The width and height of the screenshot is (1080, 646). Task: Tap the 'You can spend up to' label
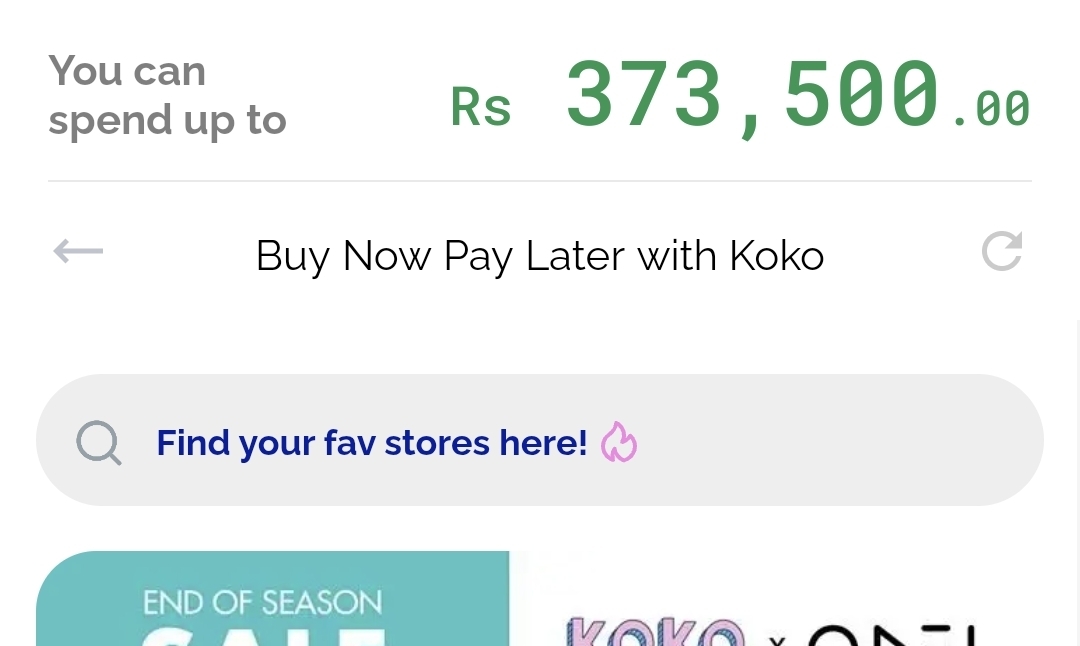tap(167, 95)
